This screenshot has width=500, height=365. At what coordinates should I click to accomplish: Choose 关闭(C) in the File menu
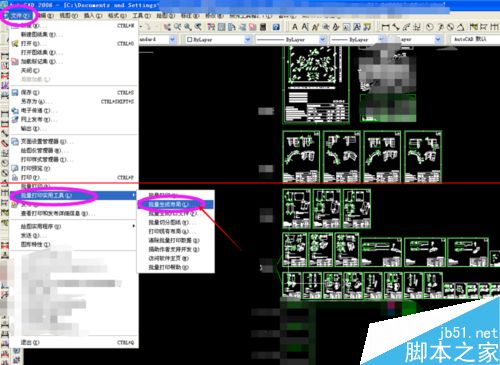pos(73,70)
